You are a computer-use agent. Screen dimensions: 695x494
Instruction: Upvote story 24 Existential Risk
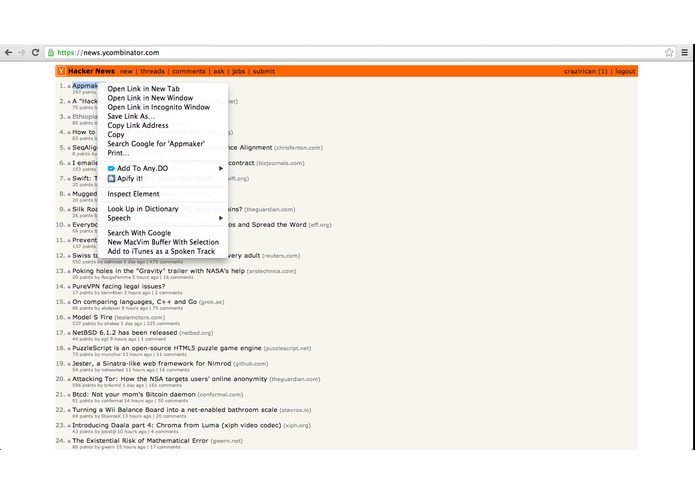pyautogui.click(x=69, y=441)
